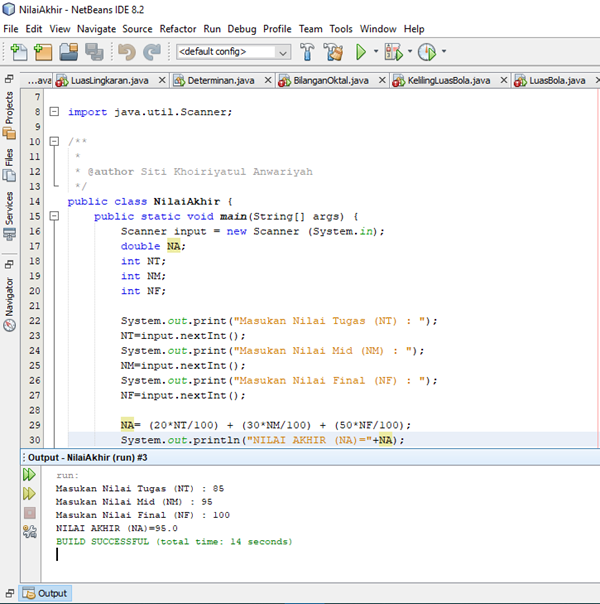This screenshot has height=604, width=600.
Task: Open the Refactor menu
Action: (x=178, y=29)
